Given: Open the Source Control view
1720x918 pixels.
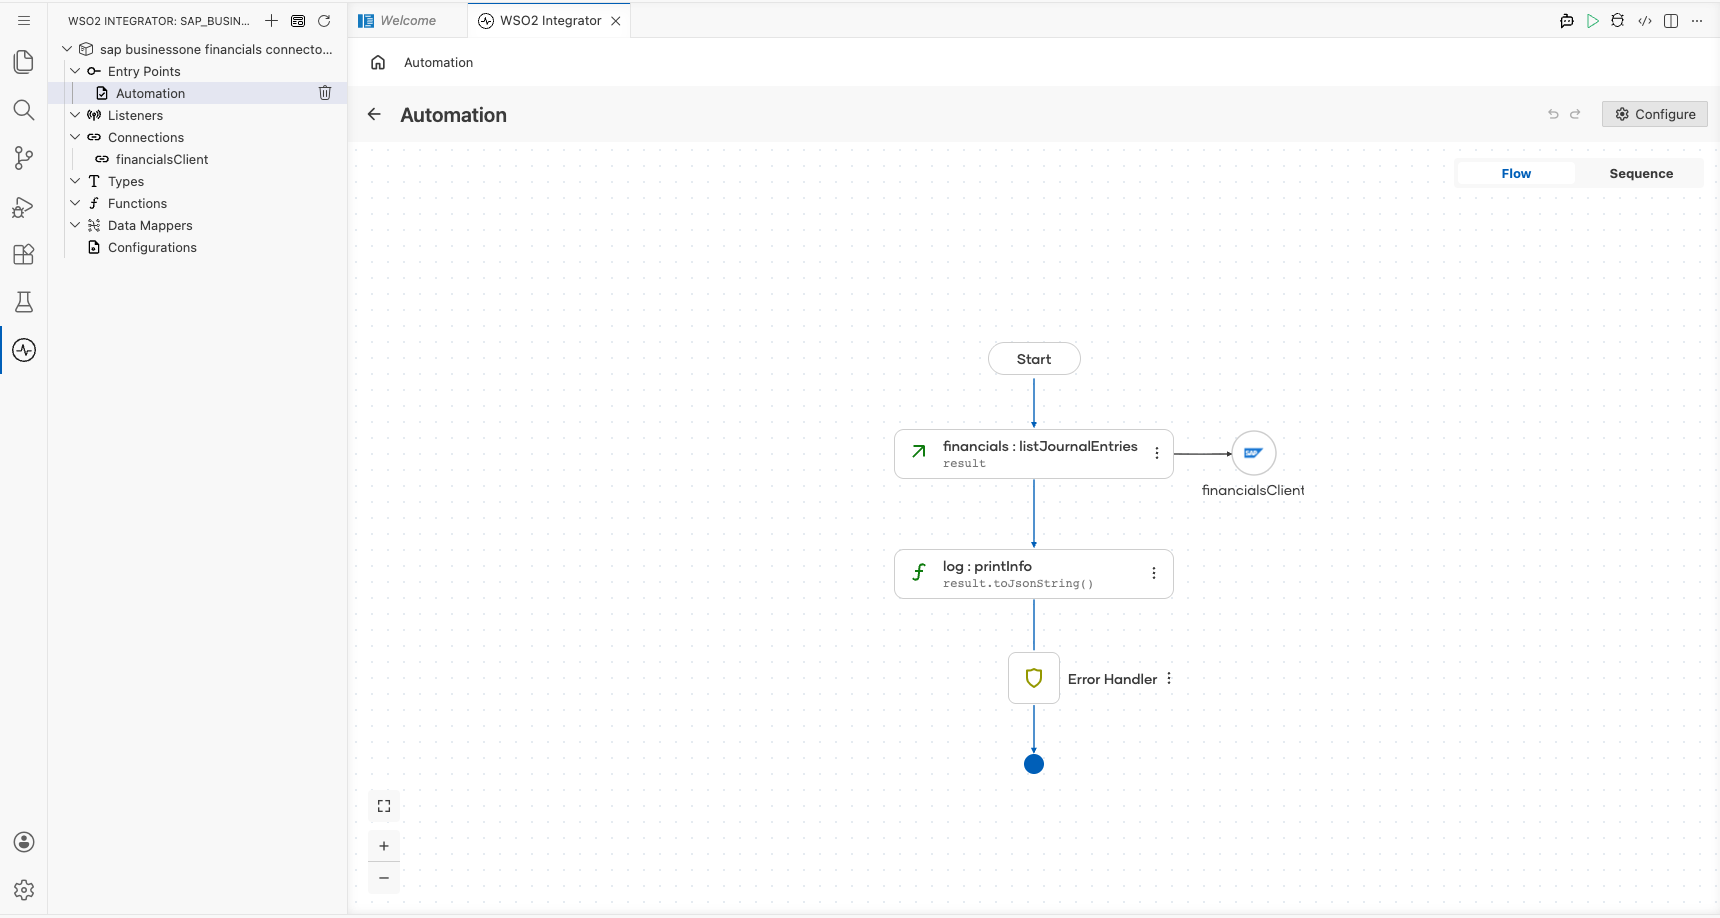Looking at the screenshot, I should click(24, 158).
